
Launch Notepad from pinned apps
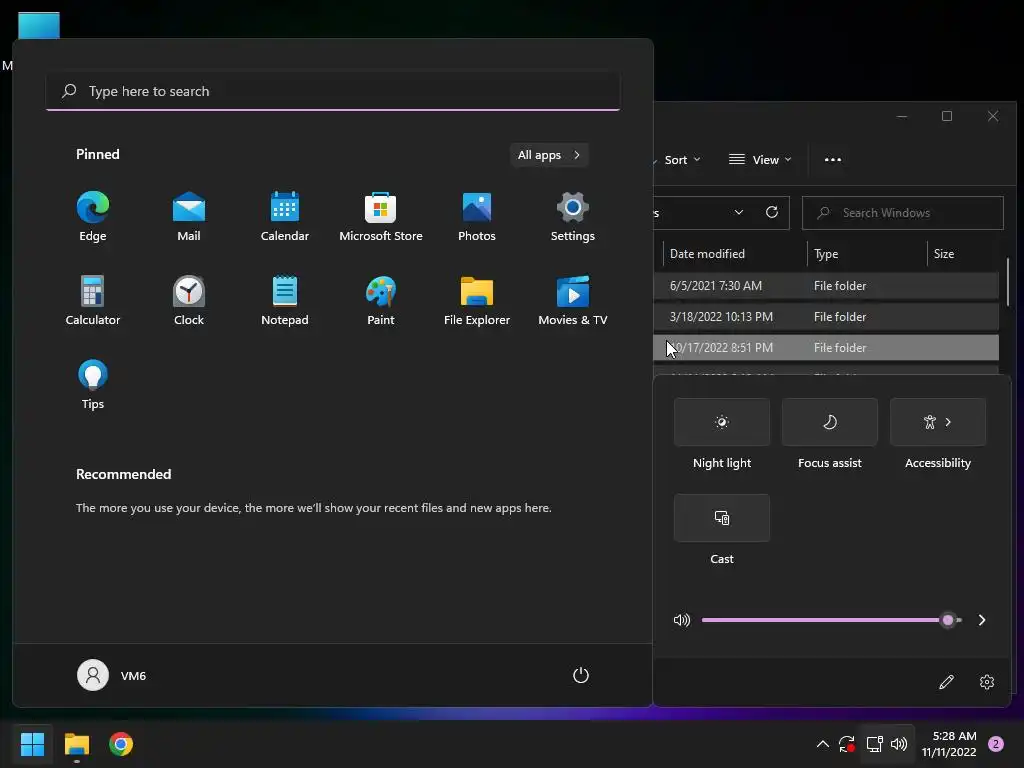click(x=285, y=300)
